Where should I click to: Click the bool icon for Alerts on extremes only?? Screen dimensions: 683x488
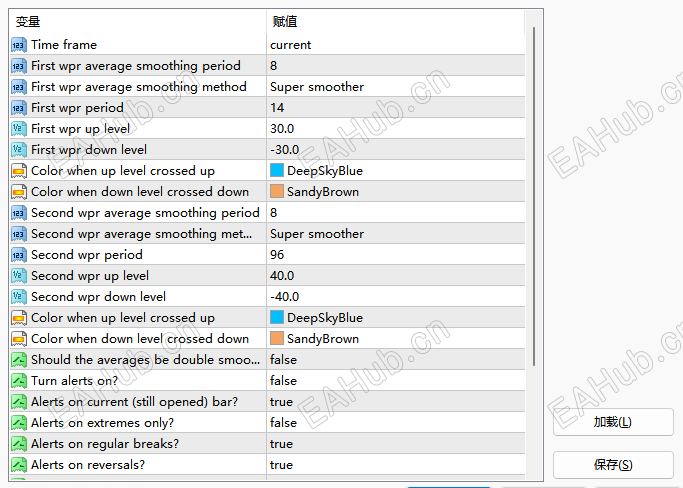click(x=19, y=423)
